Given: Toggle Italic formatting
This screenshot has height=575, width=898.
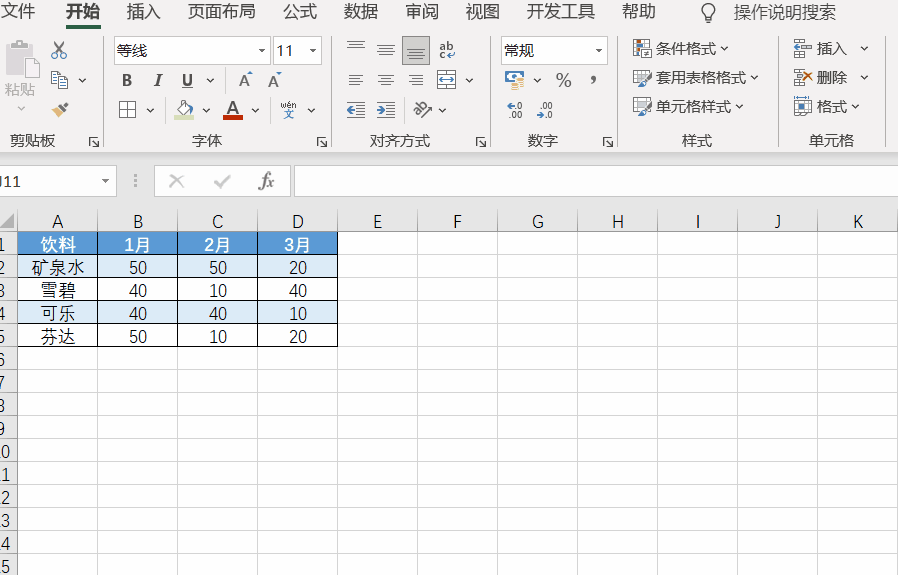Looking at the screenshot, I should click(158, 80).
